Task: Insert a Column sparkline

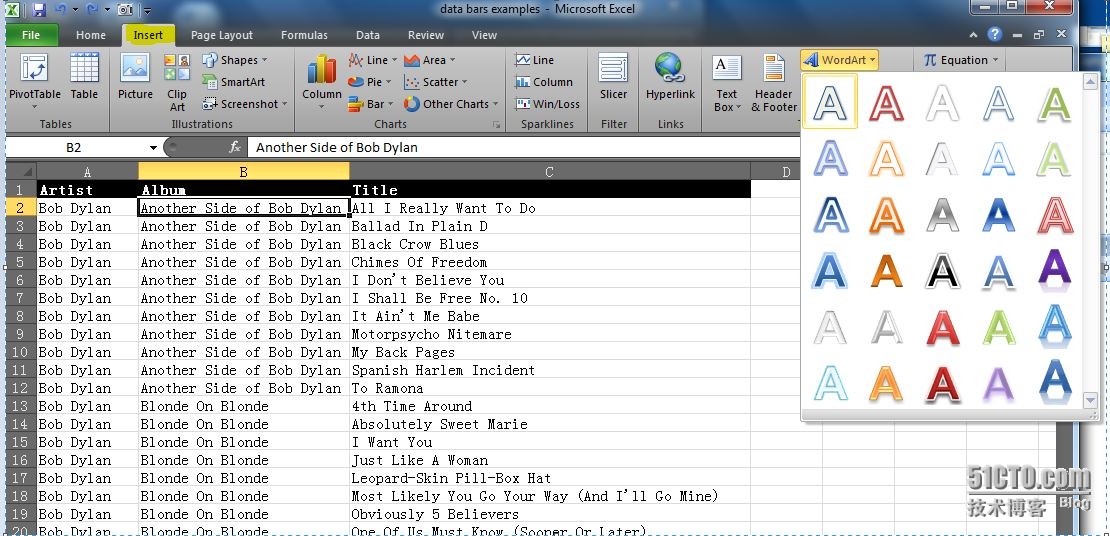Action: coord(544,82)
